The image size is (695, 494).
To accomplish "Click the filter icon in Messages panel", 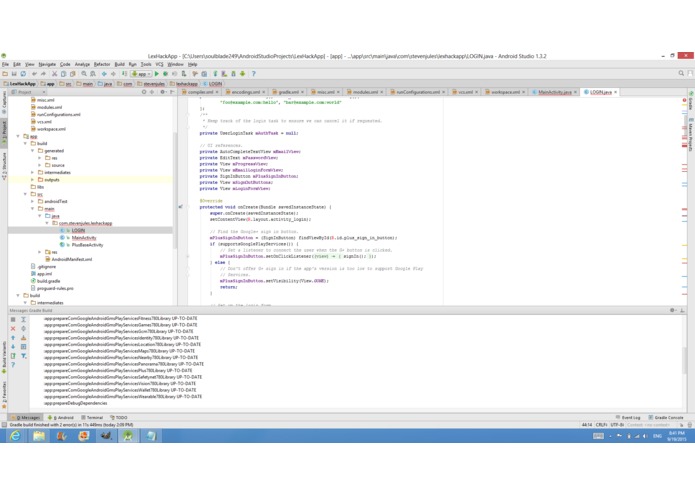I will coord(23,356).
